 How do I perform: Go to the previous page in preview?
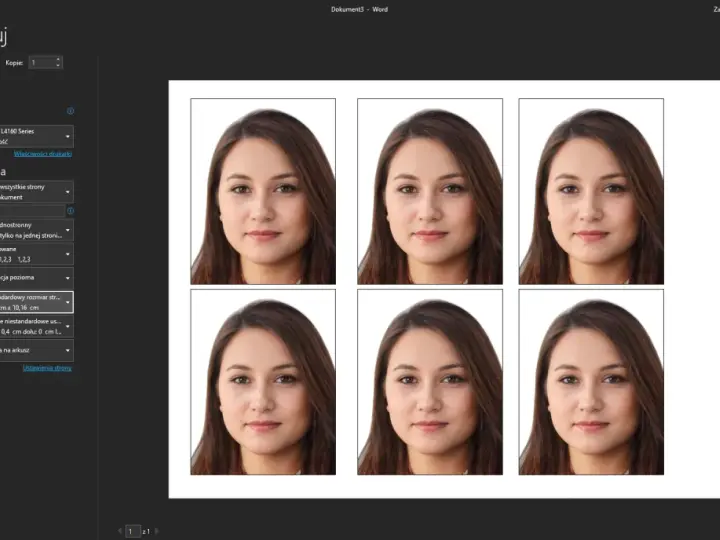(120, 531)
